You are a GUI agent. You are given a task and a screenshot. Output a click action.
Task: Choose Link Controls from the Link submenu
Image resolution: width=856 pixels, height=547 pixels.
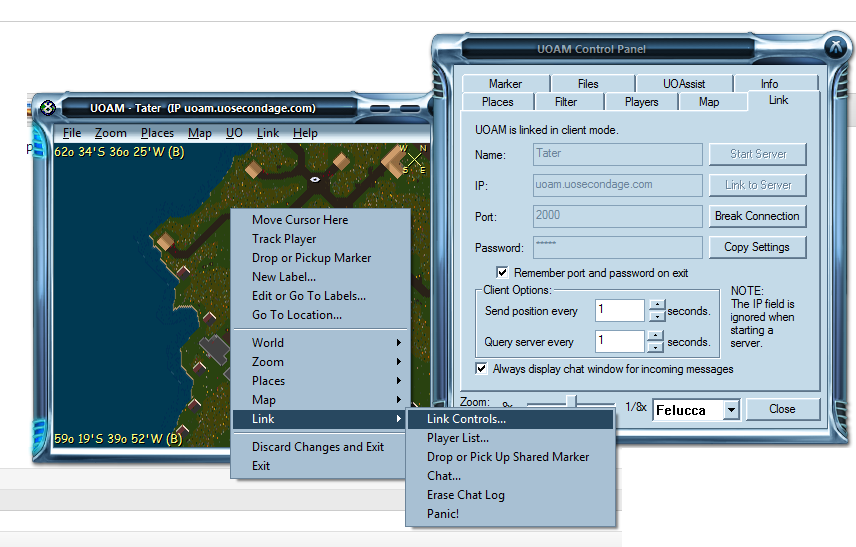click(466, 419)
